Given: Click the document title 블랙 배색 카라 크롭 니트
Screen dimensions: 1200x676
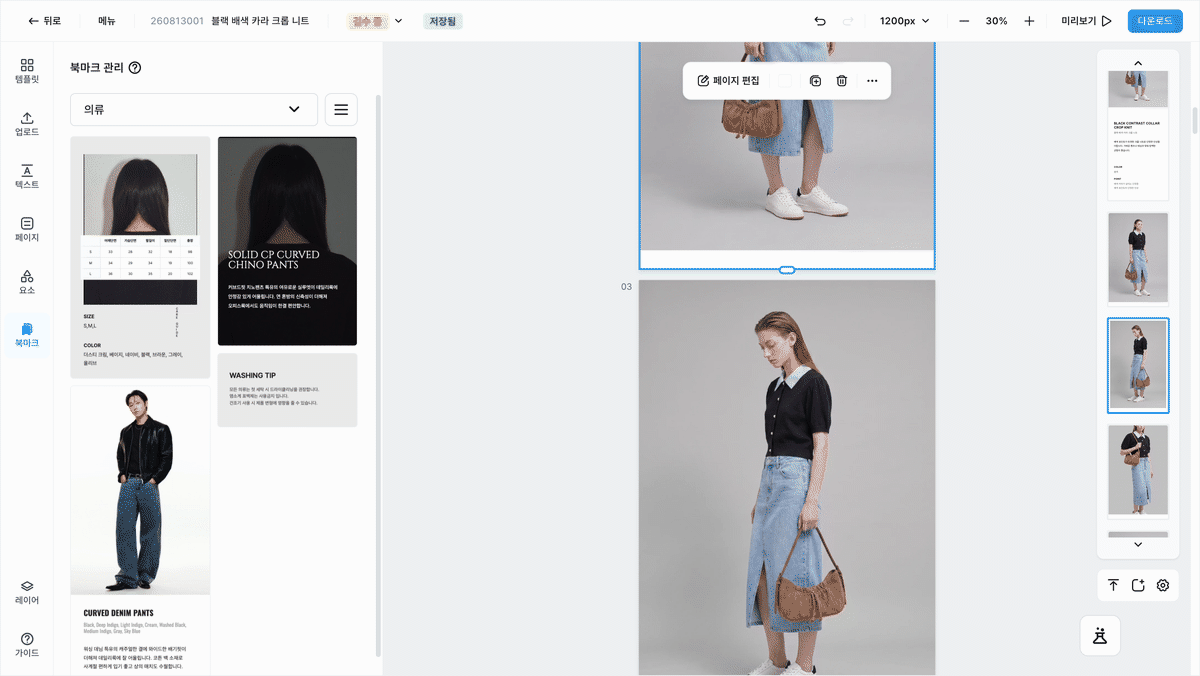Looking at the screenshot, I should (260, 21).
